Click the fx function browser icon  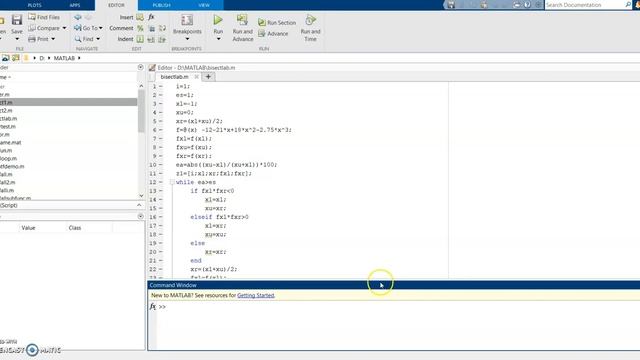tap(153, 307)
